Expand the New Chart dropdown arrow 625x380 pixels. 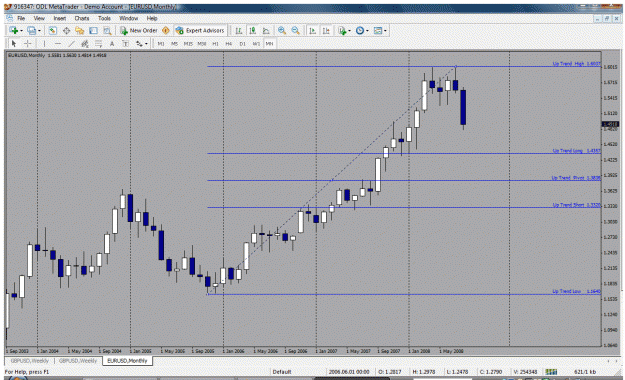point(21,31)
